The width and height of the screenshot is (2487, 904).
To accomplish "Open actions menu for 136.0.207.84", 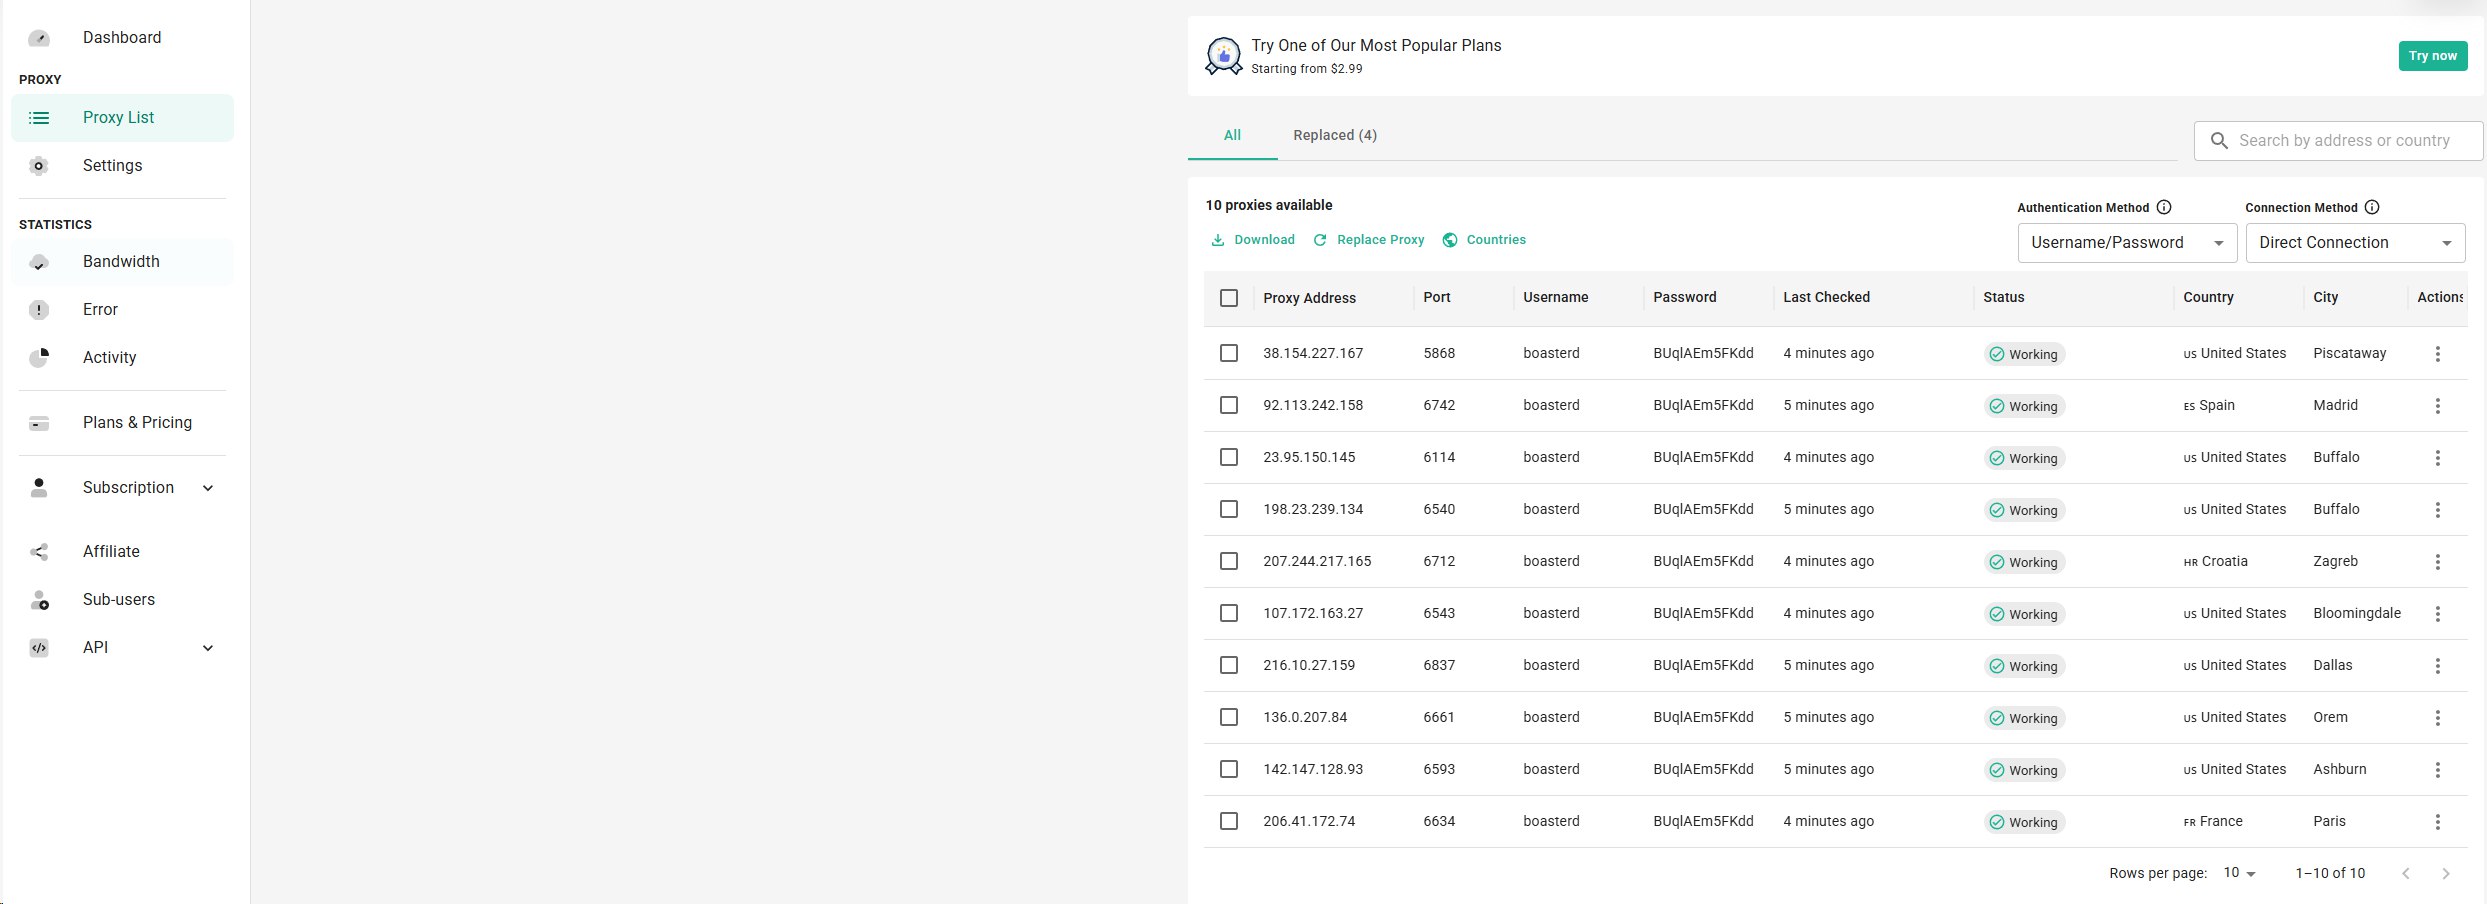I will pos(2438,718).
